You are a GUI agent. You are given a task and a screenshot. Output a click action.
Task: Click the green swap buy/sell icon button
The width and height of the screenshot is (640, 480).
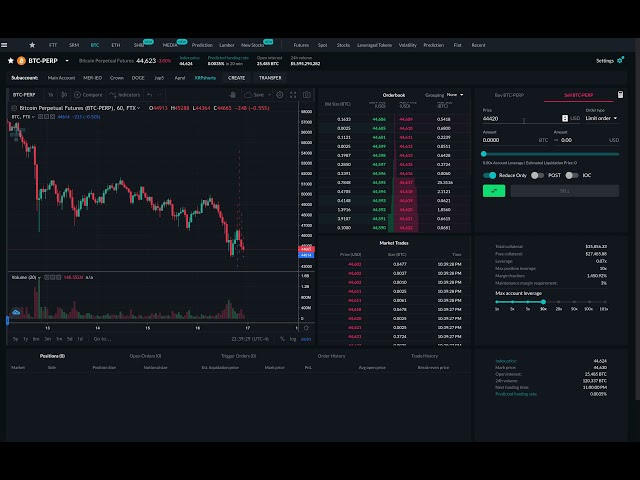[494, 191]
